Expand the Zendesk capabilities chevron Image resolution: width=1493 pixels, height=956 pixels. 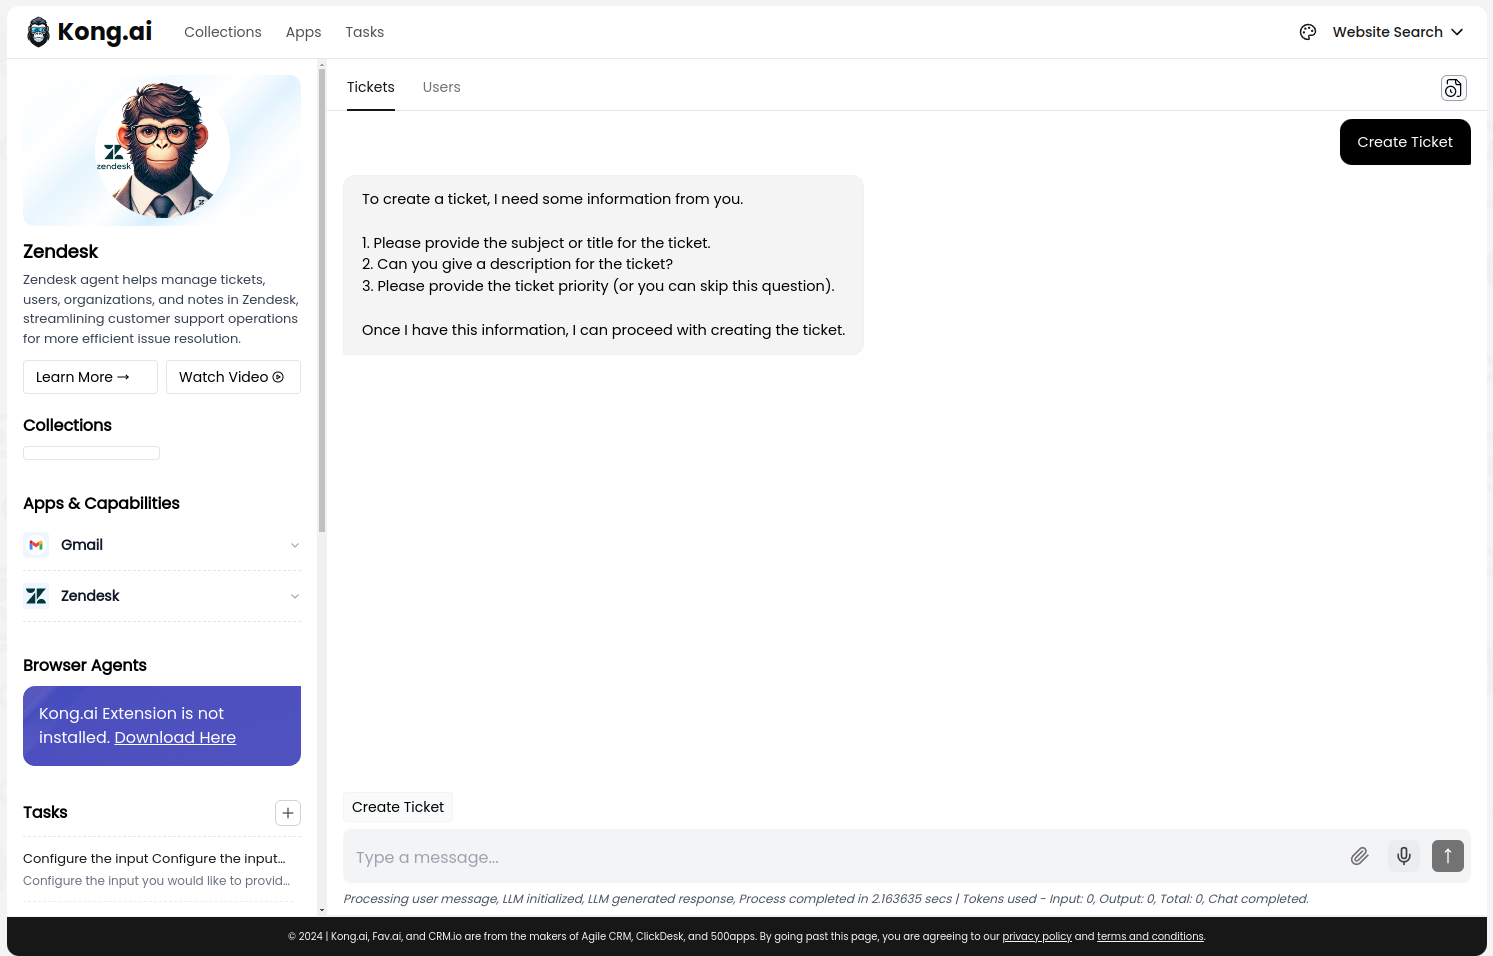point(295,596)
